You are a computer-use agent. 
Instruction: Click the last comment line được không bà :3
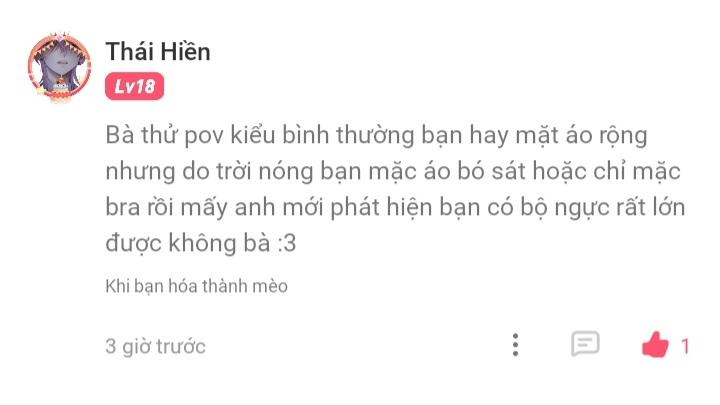[x=201, y=243]
